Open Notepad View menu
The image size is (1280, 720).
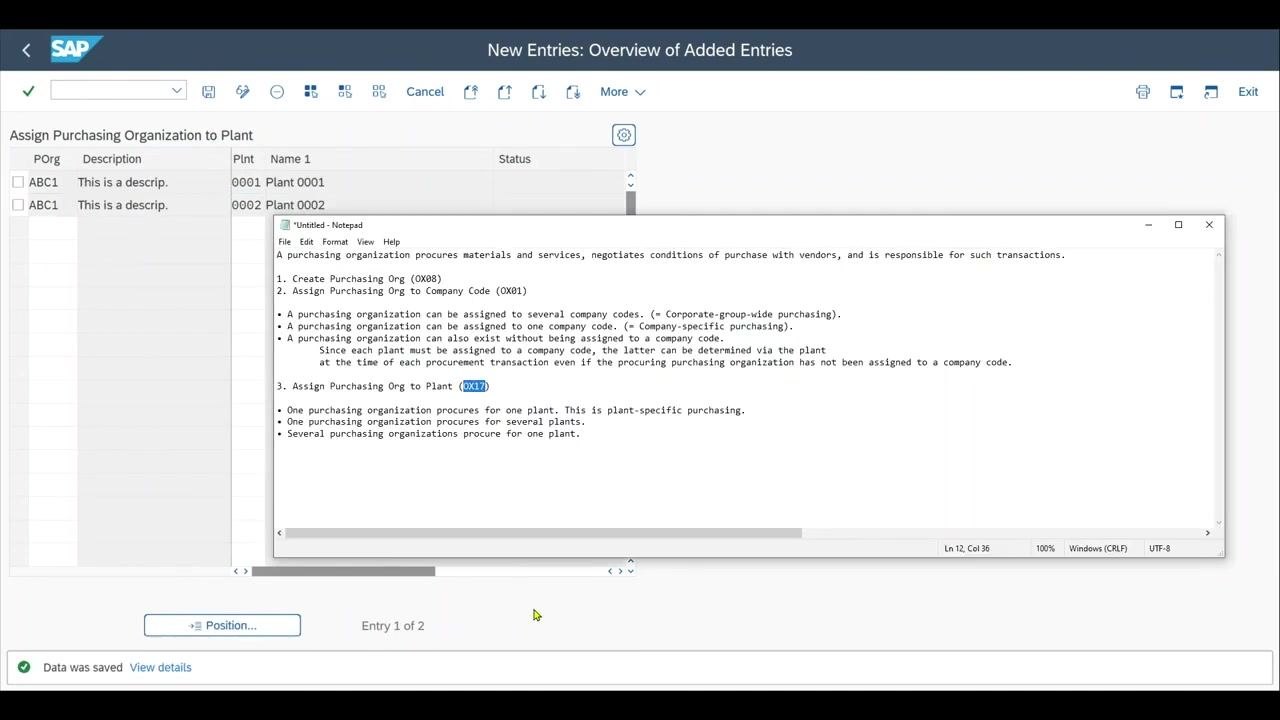click(365, 242)
